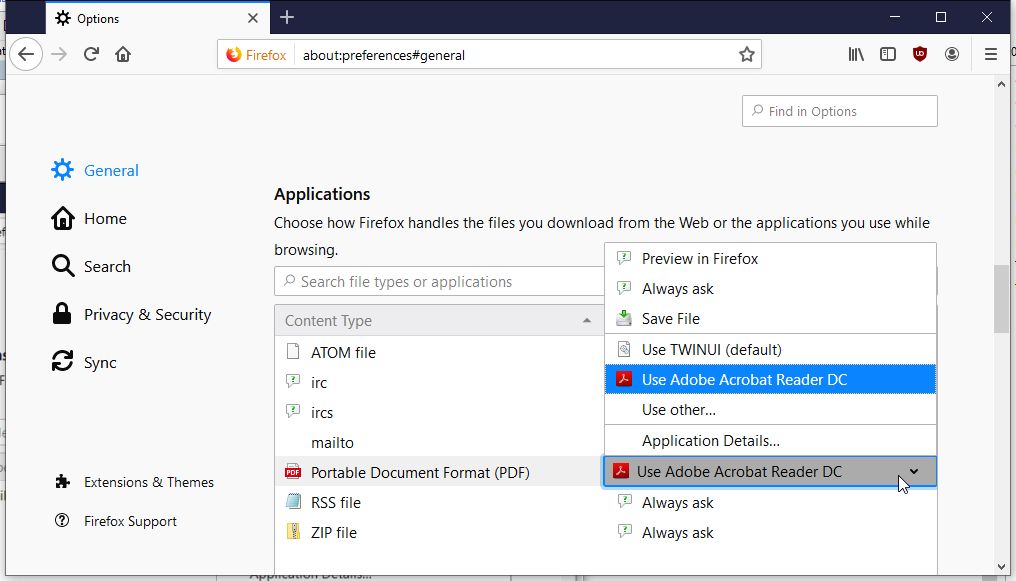Click the page scroll-up arrow

(1001, 84)
